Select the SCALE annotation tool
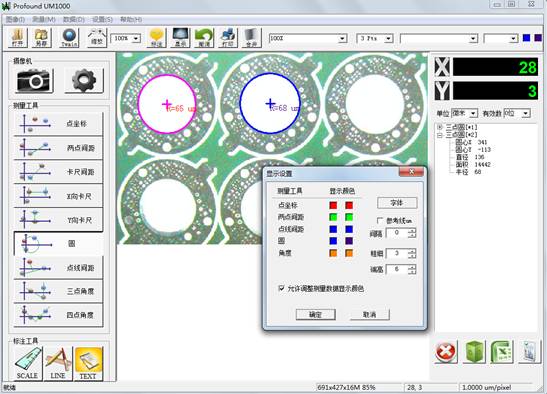 (28, 363)
